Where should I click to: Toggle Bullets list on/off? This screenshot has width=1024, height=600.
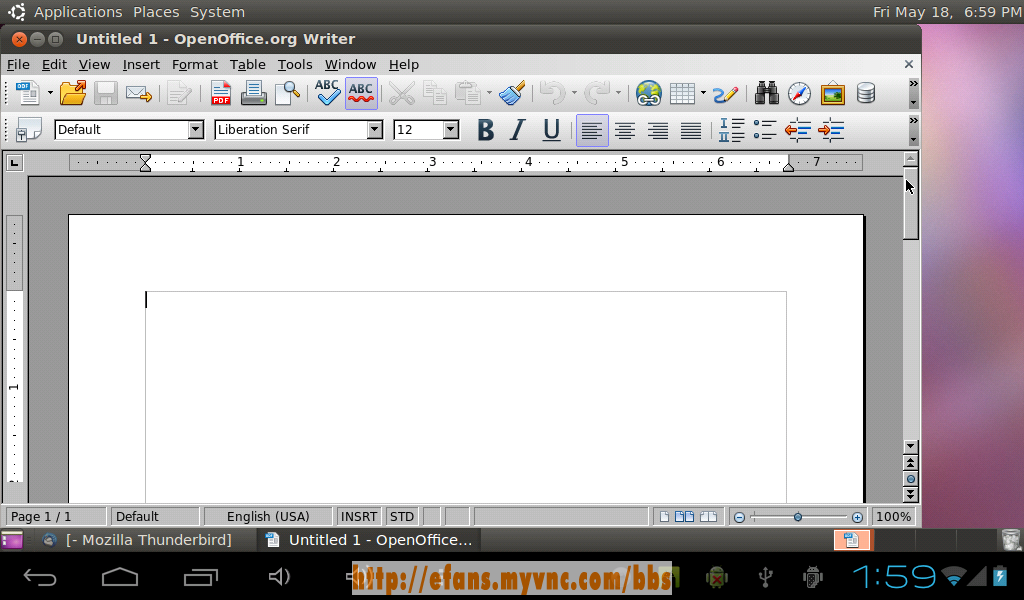pyautogui.click(x=765, y=130)
